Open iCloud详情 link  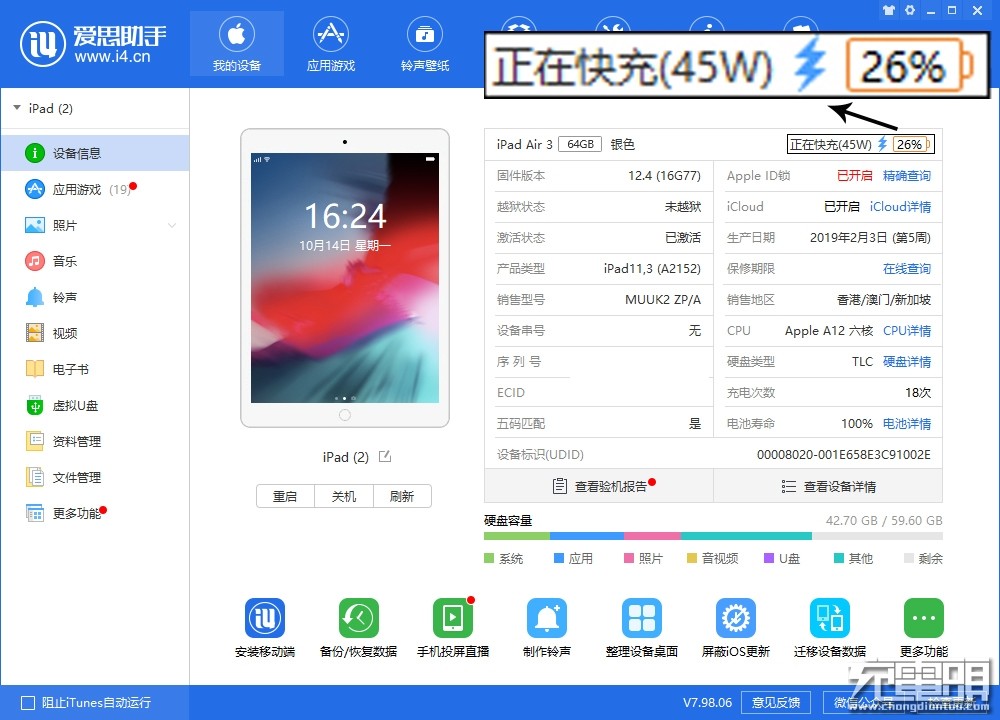pyautogui.click(x=900, y=207)
